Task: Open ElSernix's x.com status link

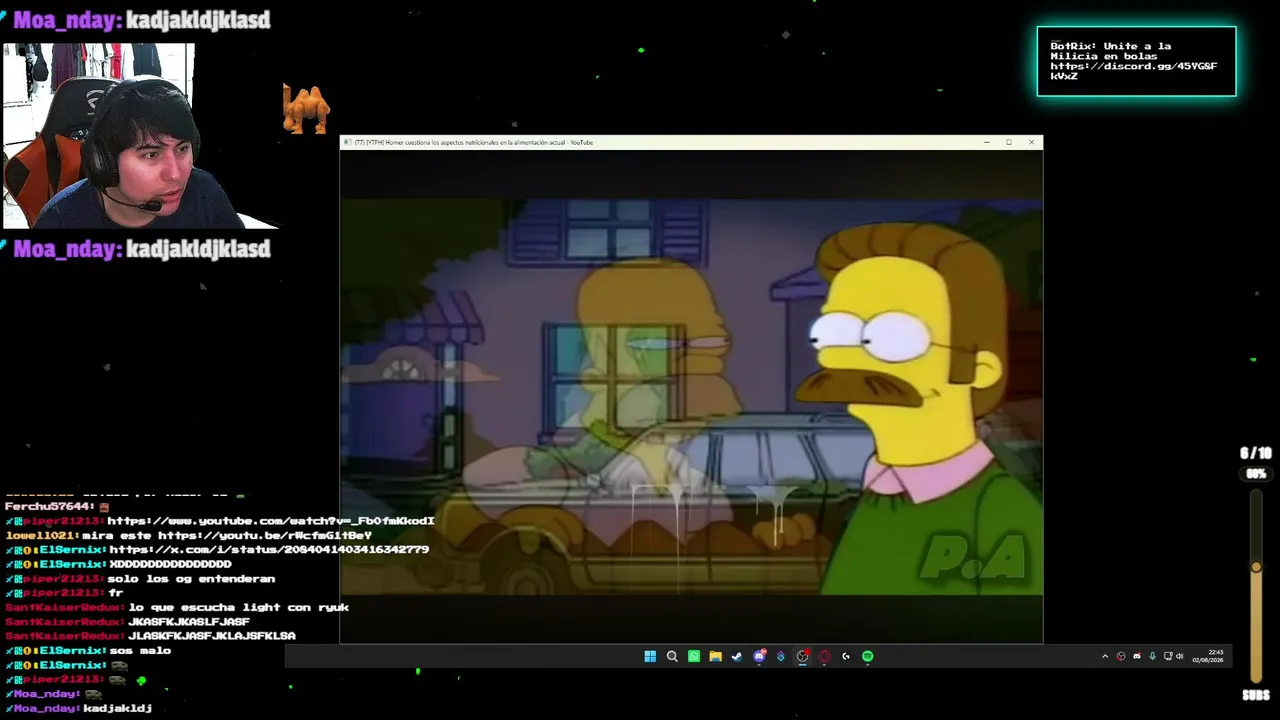Action: [x=269, y=549]
